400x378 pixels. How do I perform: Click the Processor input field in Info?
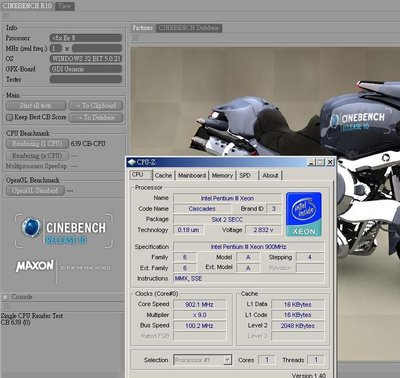point(86,38)
